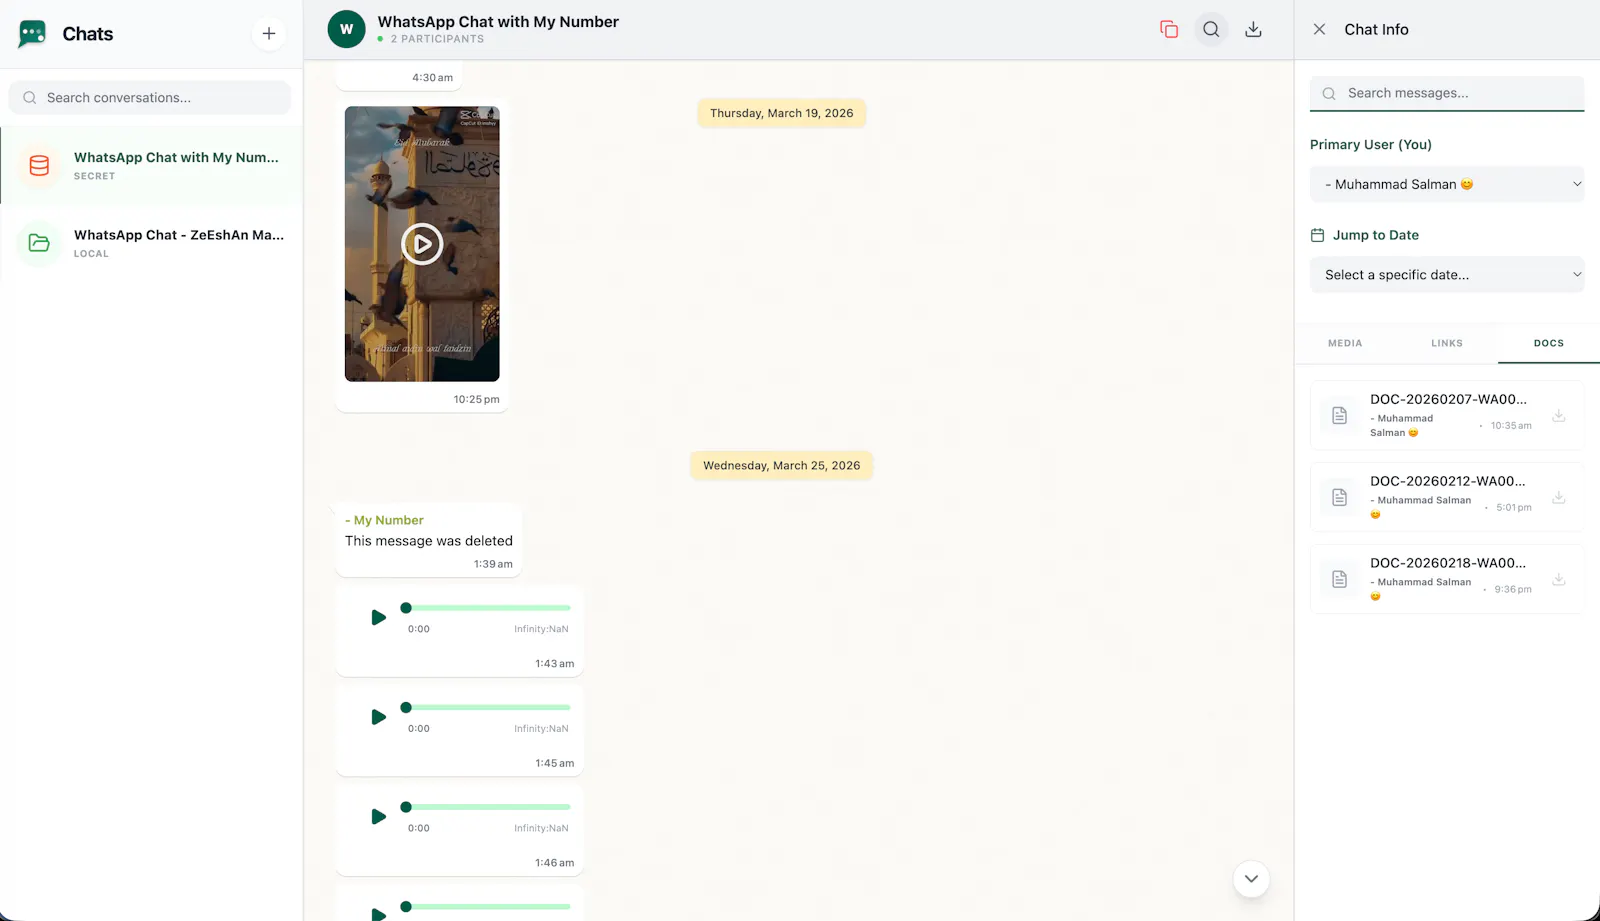This screenshot has width=1600, height=921.
Task: Open WhatsApp Chat - ZeEshAn conversation
Action: coord(151,243)
